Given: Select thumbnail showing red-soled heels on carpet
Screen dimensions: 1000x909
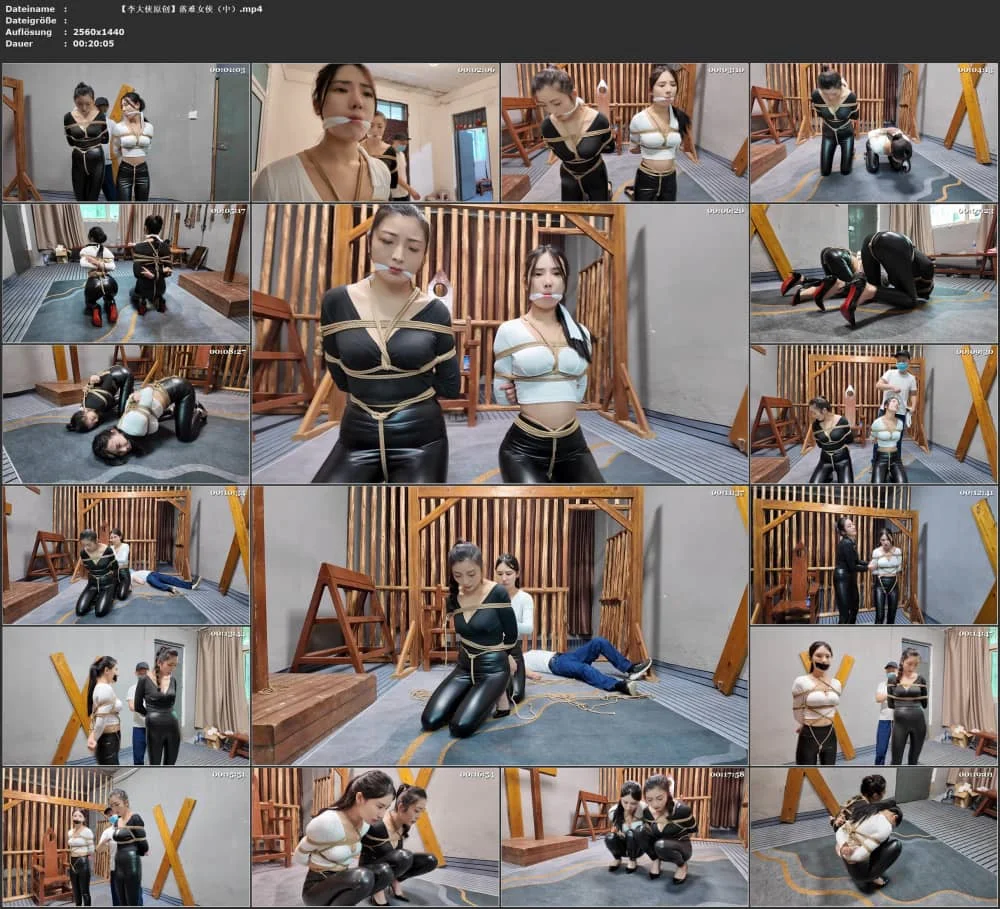Looking at the screenshot, I should tap(873, 274).
